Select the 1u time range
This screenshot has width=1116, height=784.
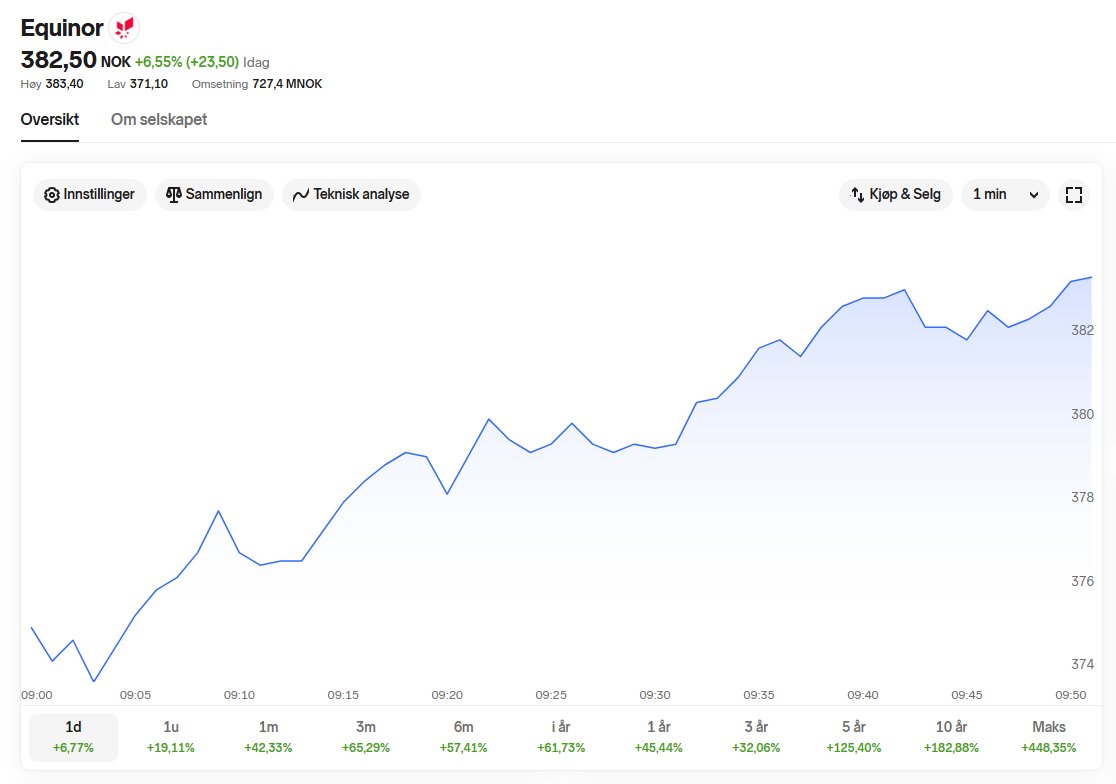point(171,737)
